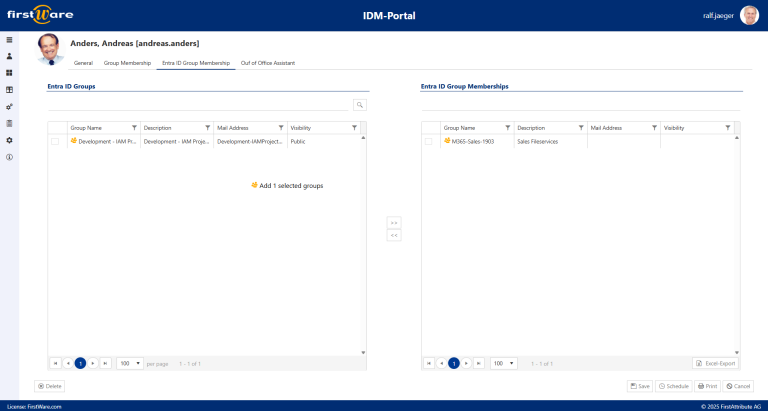
Task: Sort by Group Name header in Entra ID Groups
Action: point(86,128)
